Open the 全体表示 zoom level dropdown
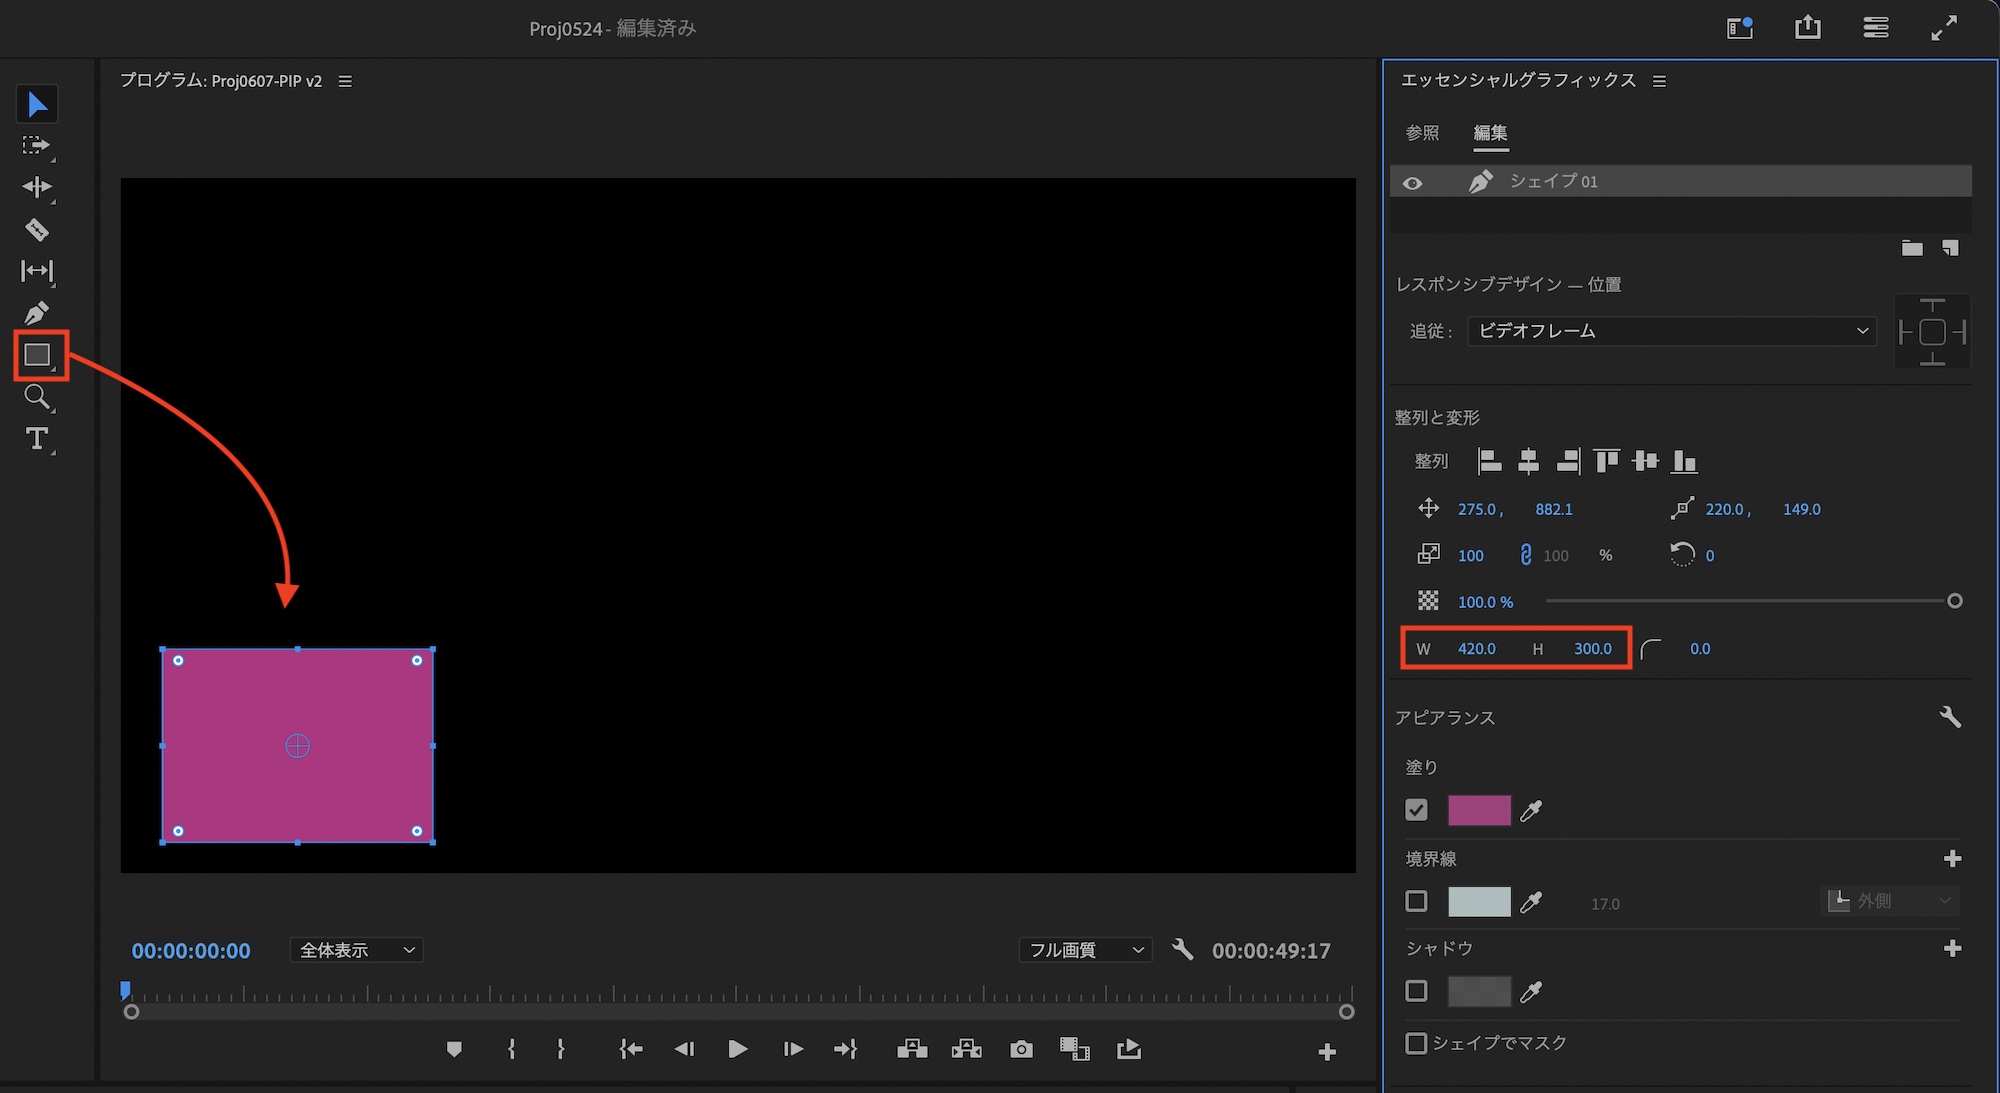 click(355, 949)
